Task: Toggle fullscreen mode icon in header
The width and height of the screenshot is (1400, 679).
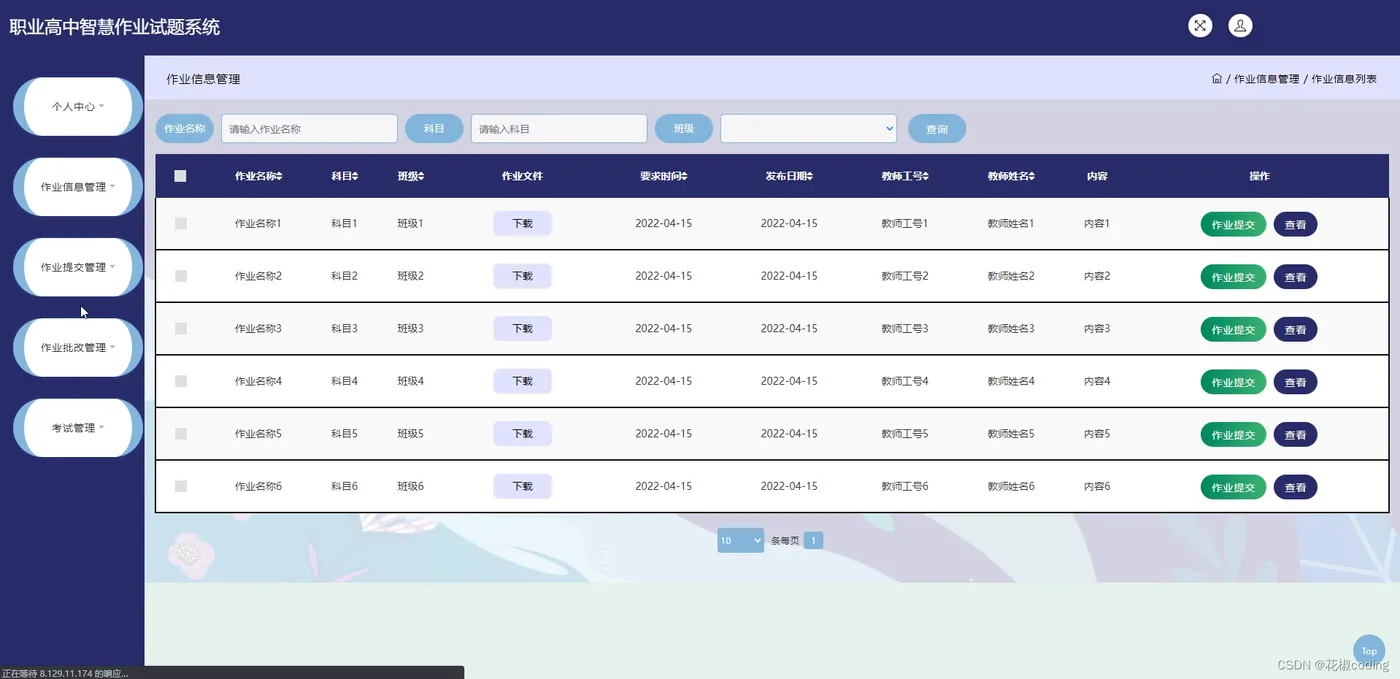Action: (1200, 26)
